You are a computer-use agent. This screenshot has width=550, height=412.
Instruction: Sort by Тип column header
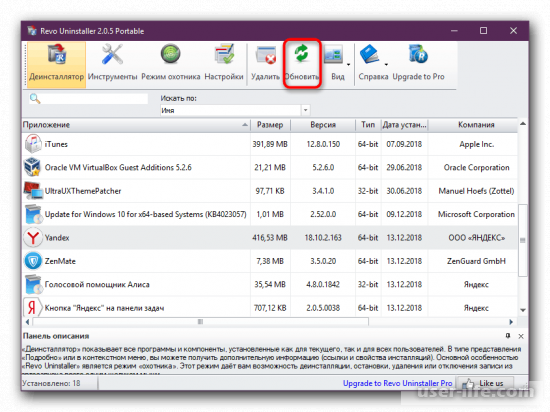tap(368, 125)
